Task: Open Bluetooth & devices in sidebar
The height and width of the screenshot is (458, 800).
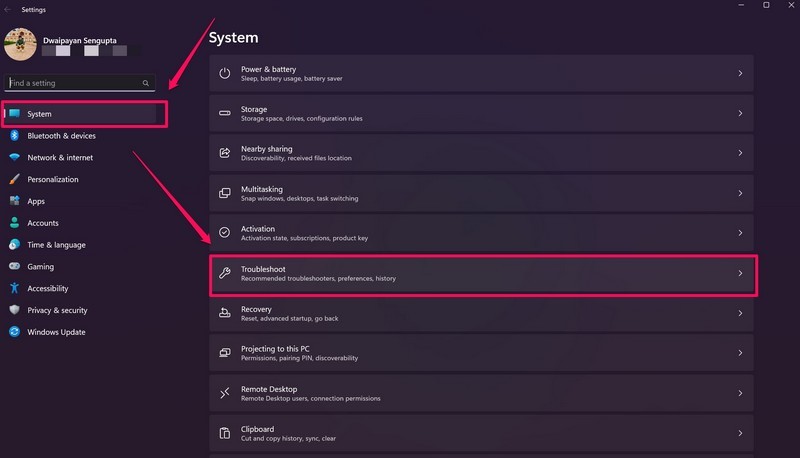Action: (x=61, y=136)
